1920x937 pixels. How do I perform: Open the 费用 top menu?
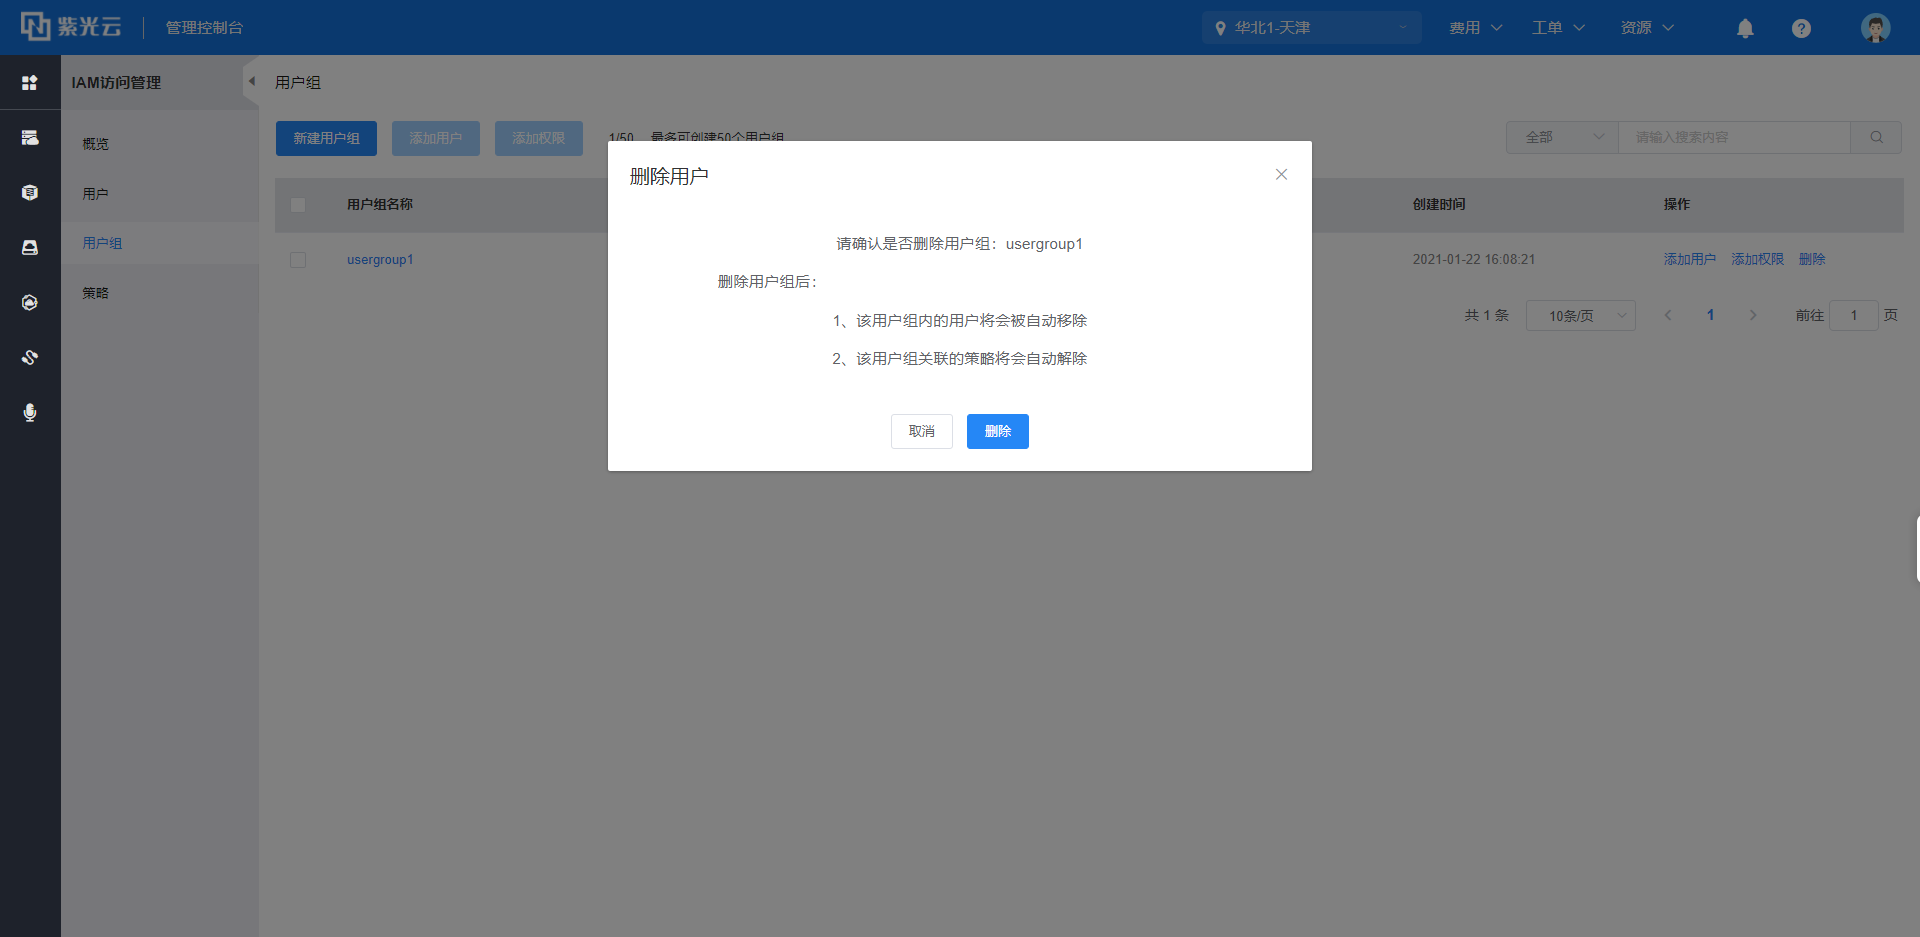click(1475, 28)
